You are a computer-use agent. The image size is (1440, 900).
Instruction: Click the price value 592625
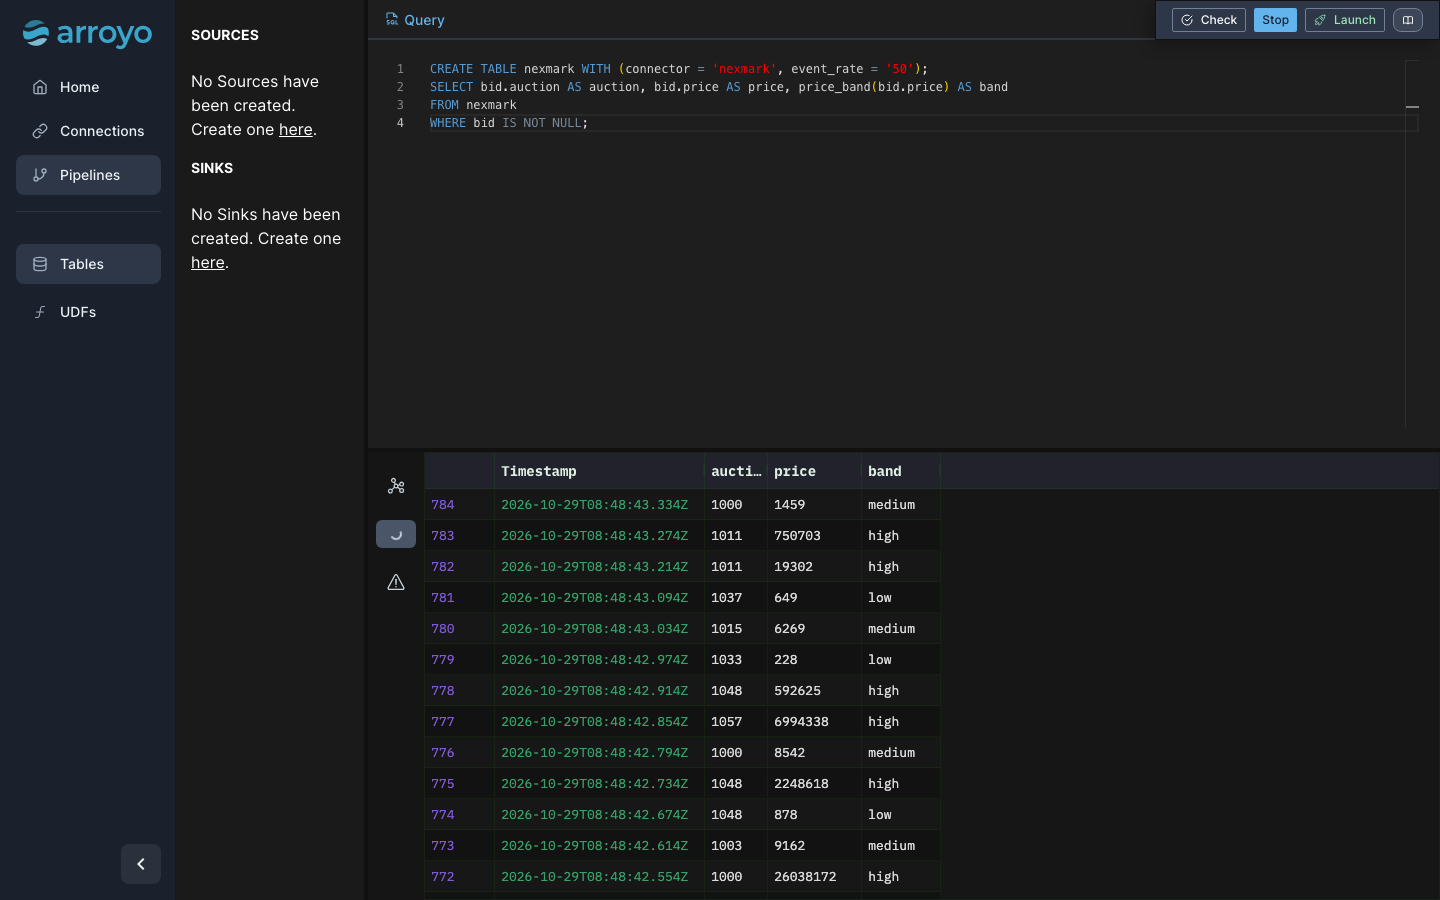(x=797, y=691)
